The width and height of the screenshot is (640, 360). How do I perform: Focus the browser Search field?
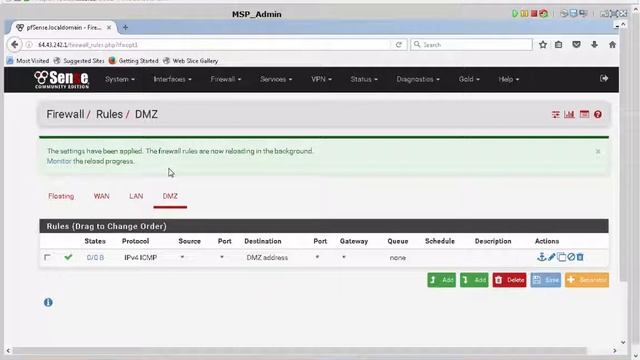471,44
